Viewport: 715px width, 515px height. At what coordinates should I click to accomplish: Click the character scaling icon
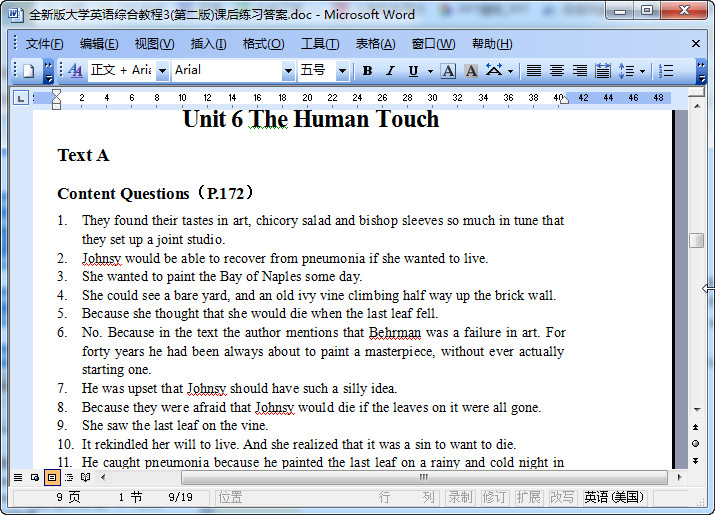(x=494, y=71)
